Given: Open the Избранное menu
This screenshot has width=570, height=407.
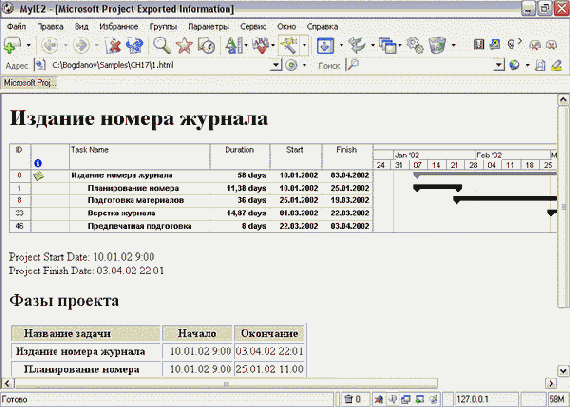Looking at the screenshot, I should [x=119, y=27].
